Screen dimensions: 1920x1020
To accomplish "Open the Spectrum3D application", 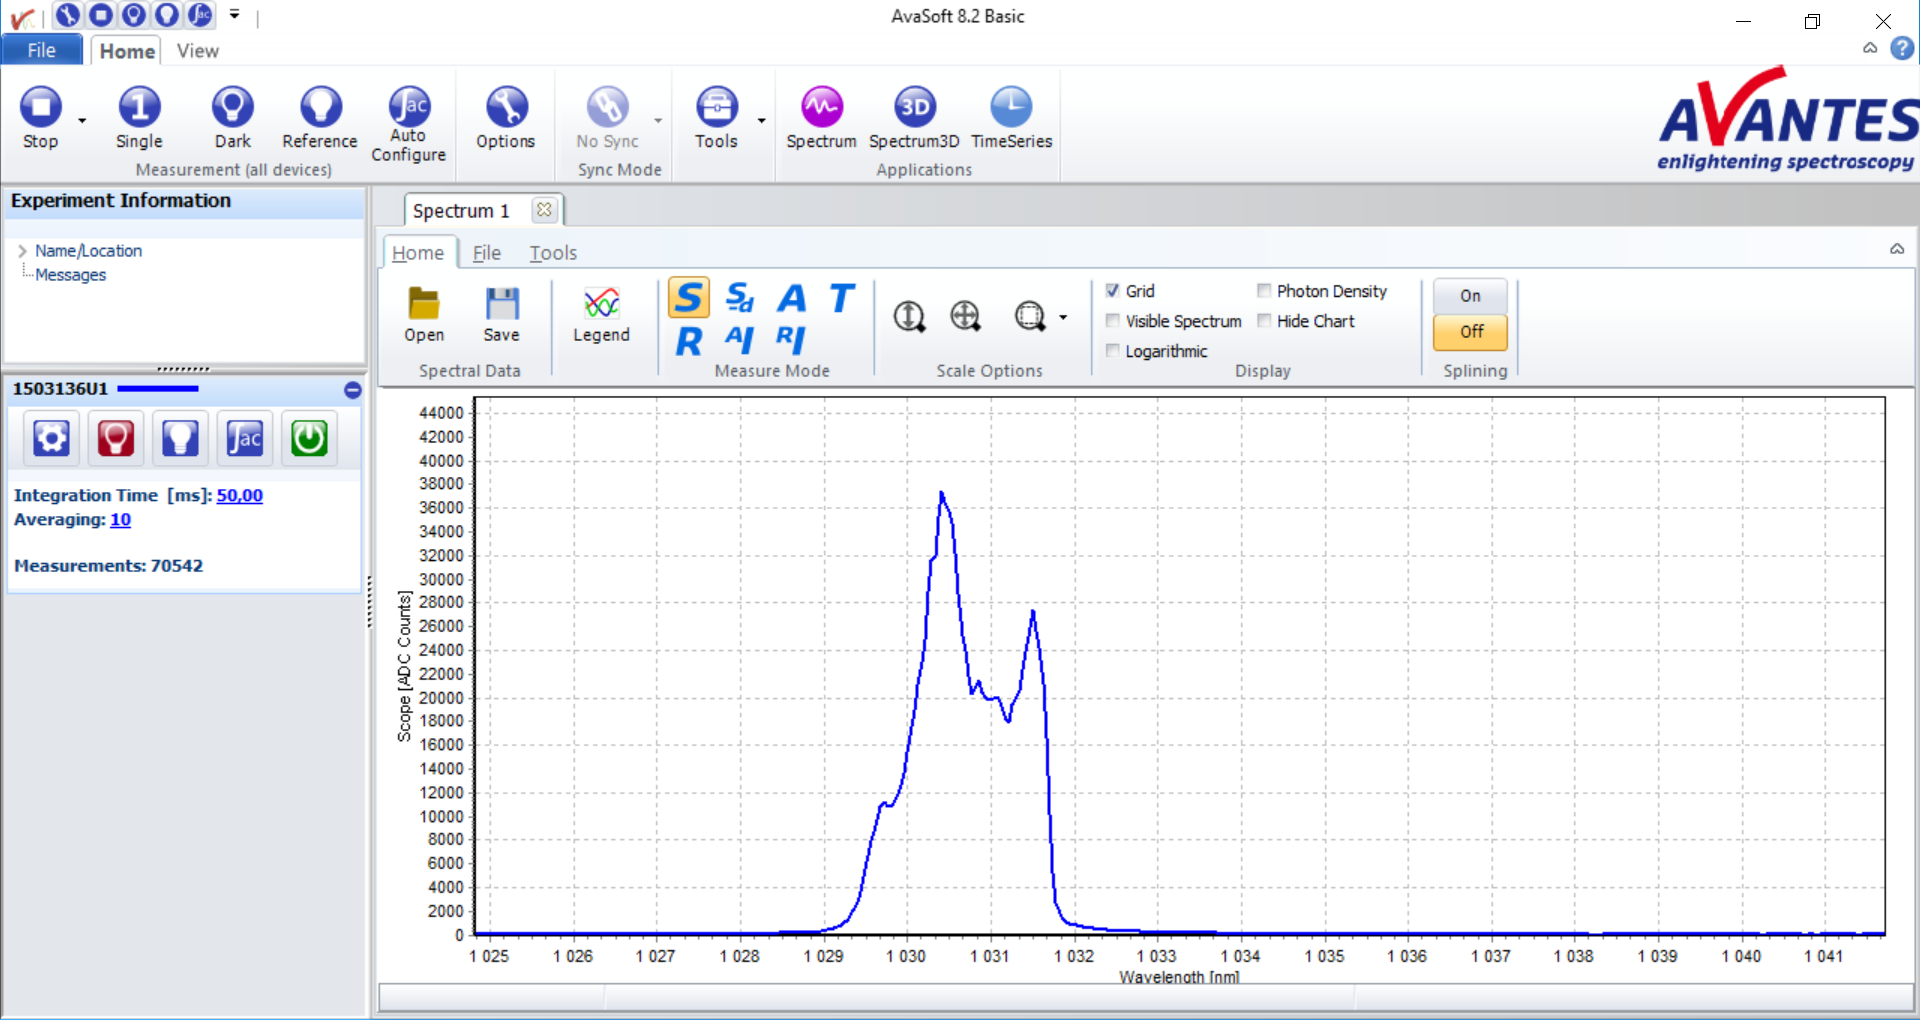I will coord(914,108).
